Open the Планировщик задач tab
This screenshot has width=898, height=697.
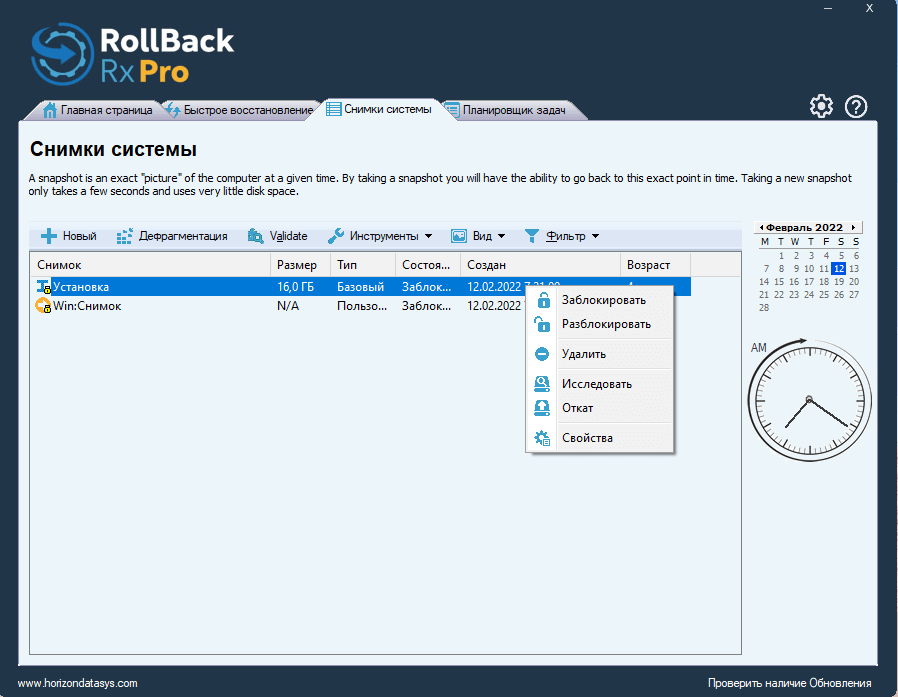click(513, 110)
